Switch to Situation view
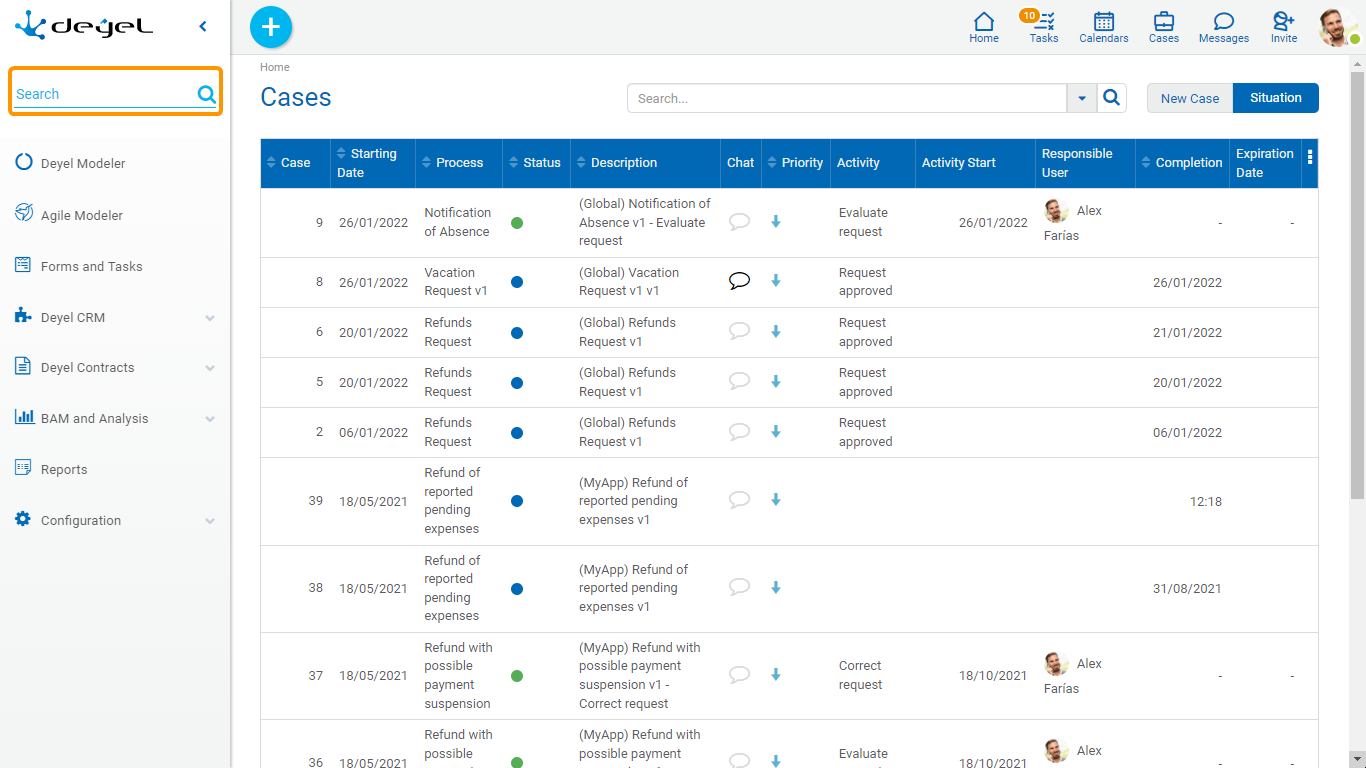Viewport: 1366px width, 768px height. [1275, 98]
